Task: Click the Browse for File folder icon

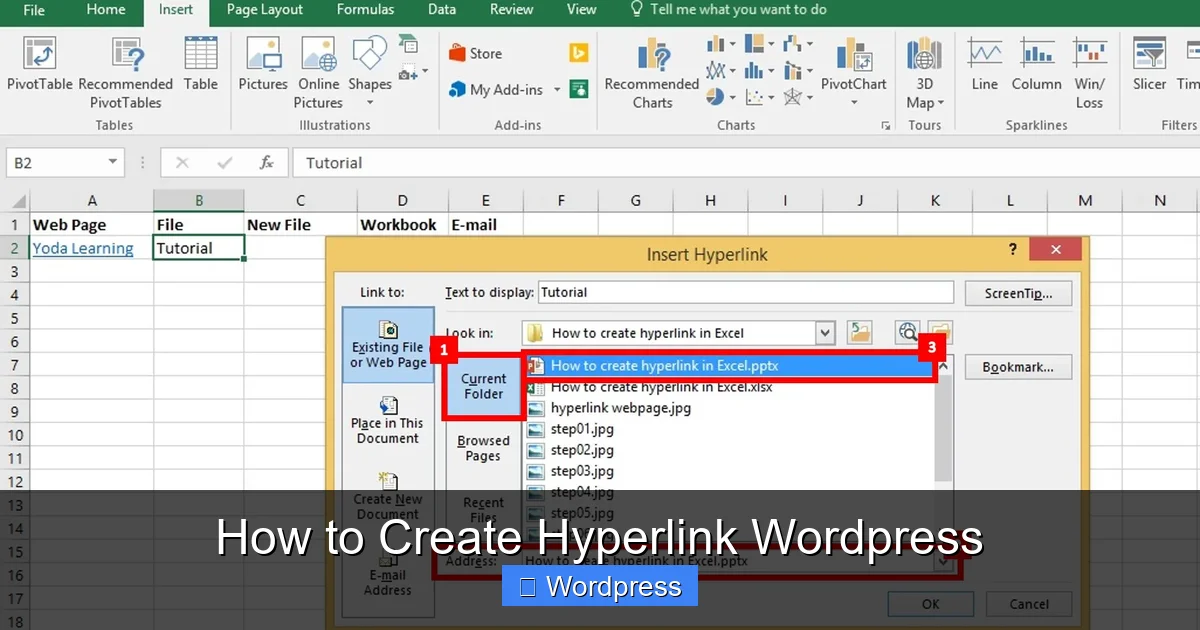Action: coord(938,332)
